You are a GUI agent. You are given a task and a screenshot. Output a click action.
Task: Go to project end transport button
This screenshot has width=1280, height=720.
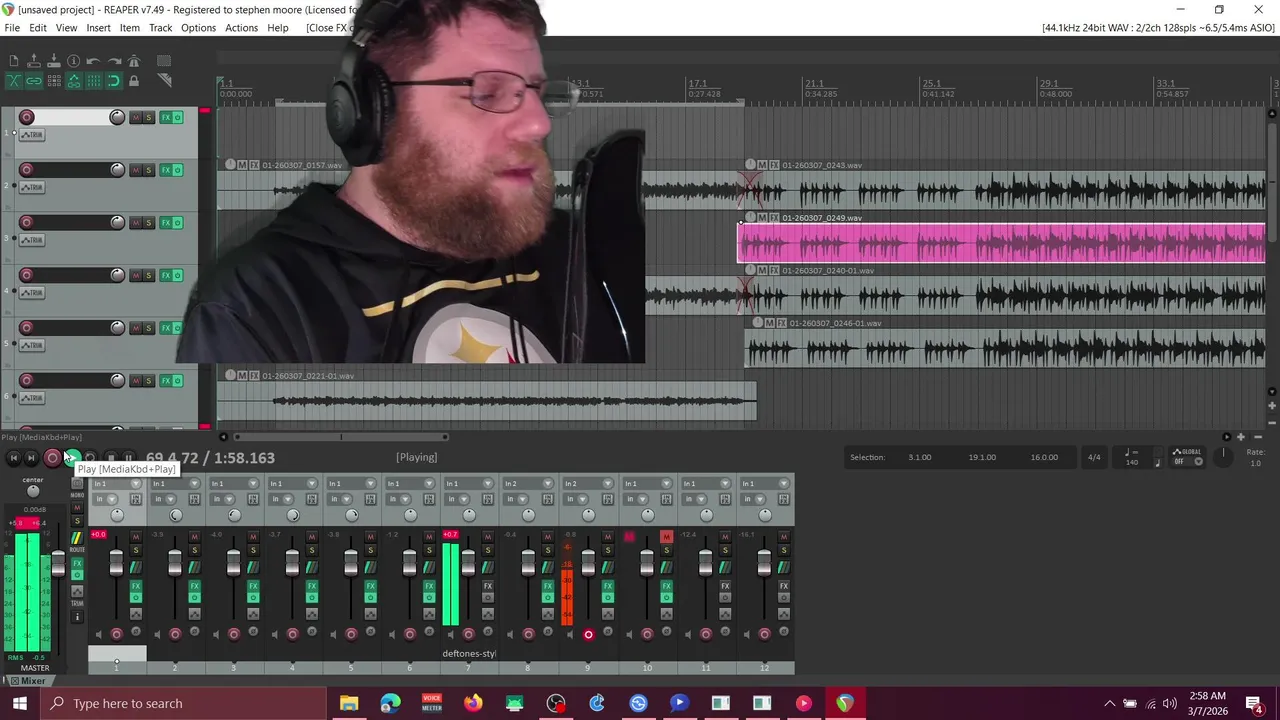coord(31,458)
